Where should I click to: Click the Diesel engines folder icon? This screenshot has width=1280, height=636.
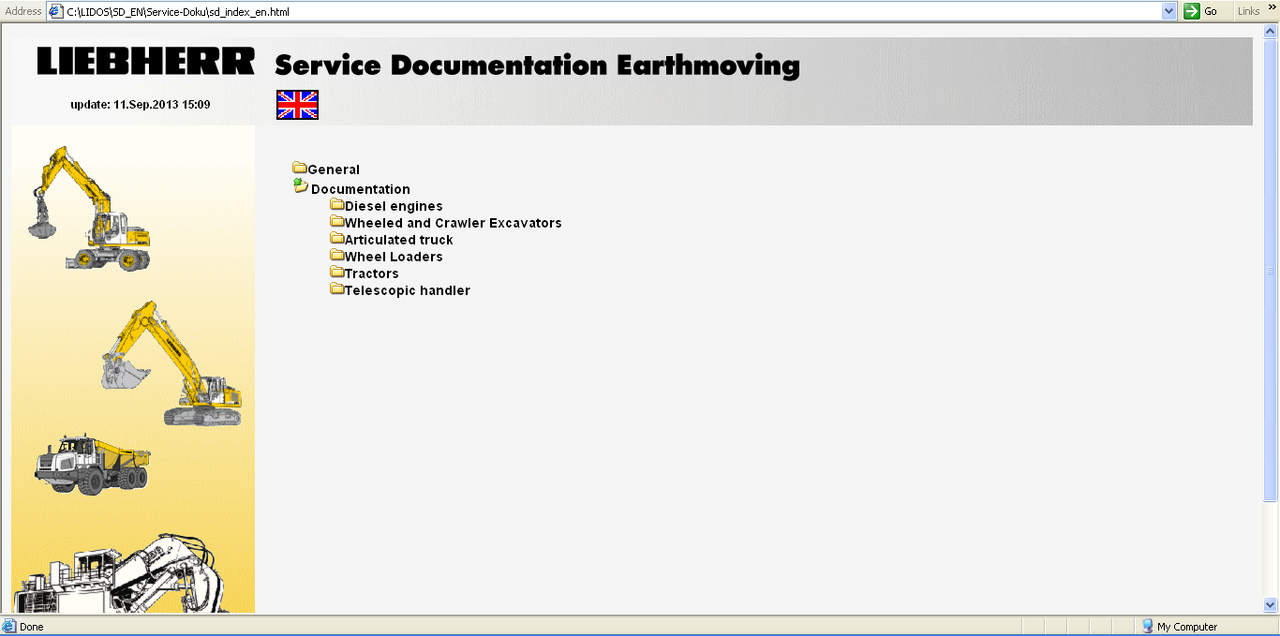[x=337, y=205]
